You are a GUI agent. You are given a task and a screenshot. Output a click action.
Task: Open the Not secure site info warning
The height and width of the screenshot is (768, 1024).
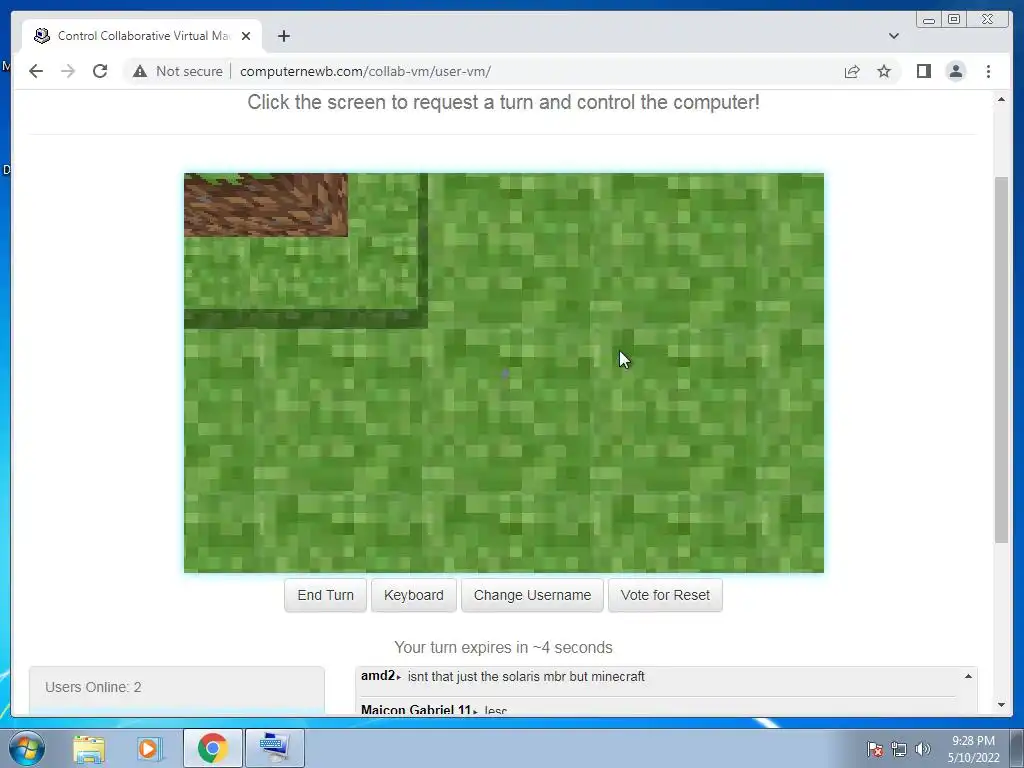click(178, 71)
